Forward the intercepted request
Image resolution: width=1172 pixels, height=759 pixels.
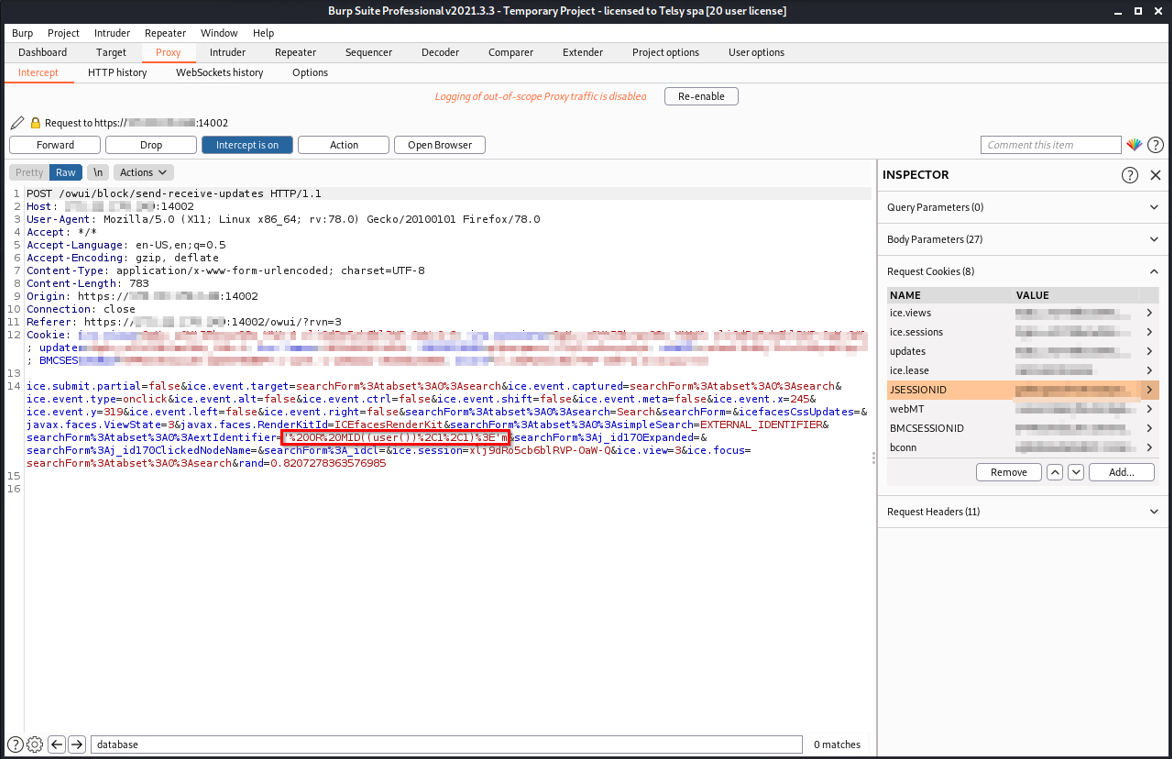pos(55,145)
